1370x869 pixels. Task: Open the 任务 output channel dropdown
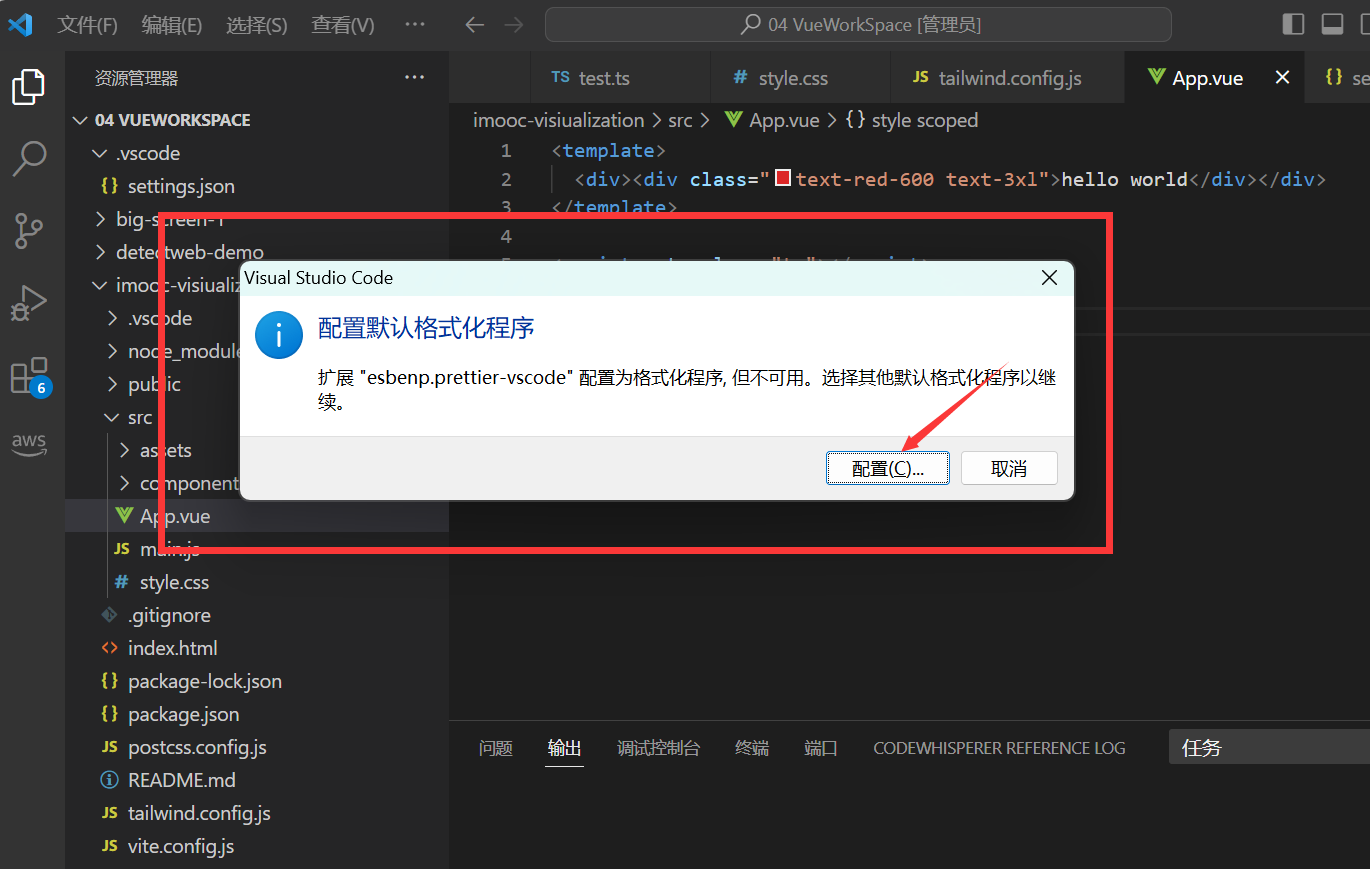tap(1270, 747)
